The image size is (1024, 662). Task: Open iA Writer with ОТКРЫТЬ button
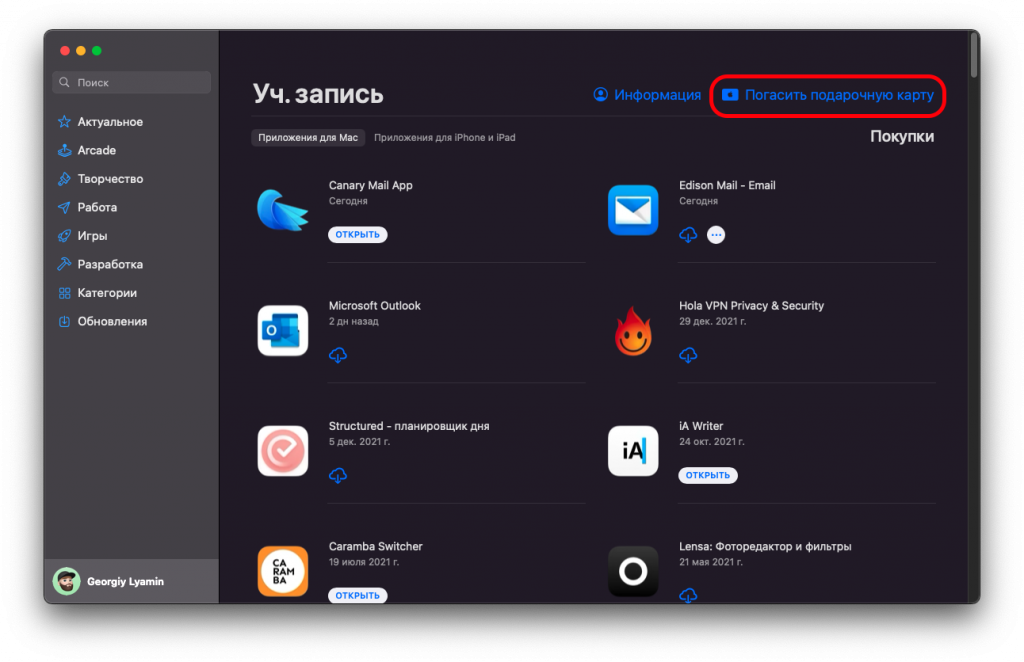point(708,475)
